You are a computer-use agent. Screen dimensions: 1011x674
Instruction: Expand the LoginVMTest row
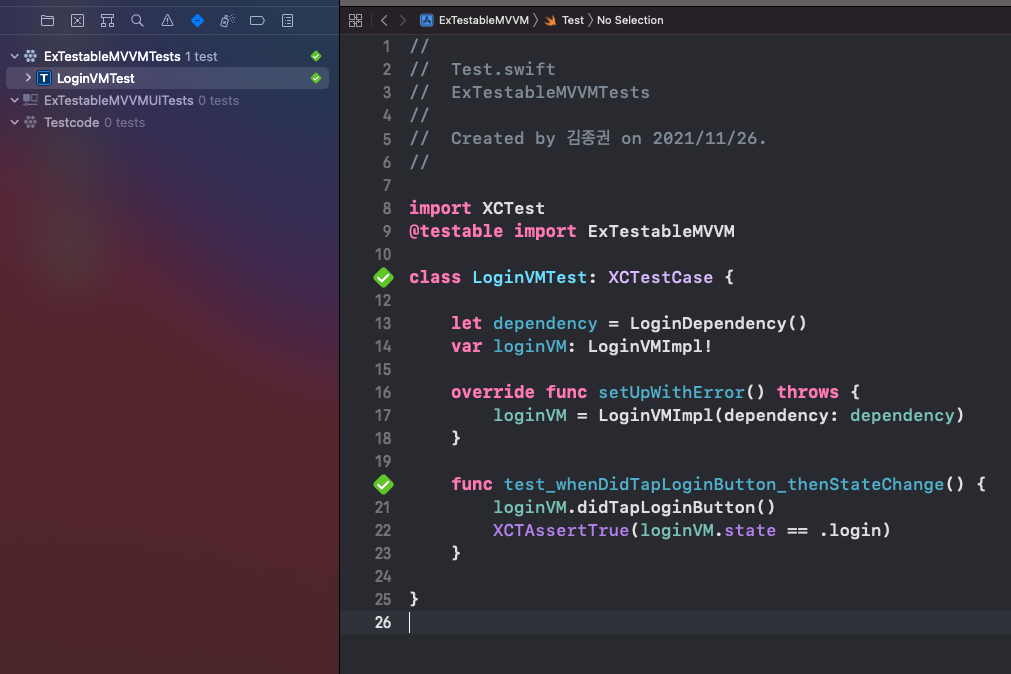point(28,77)
